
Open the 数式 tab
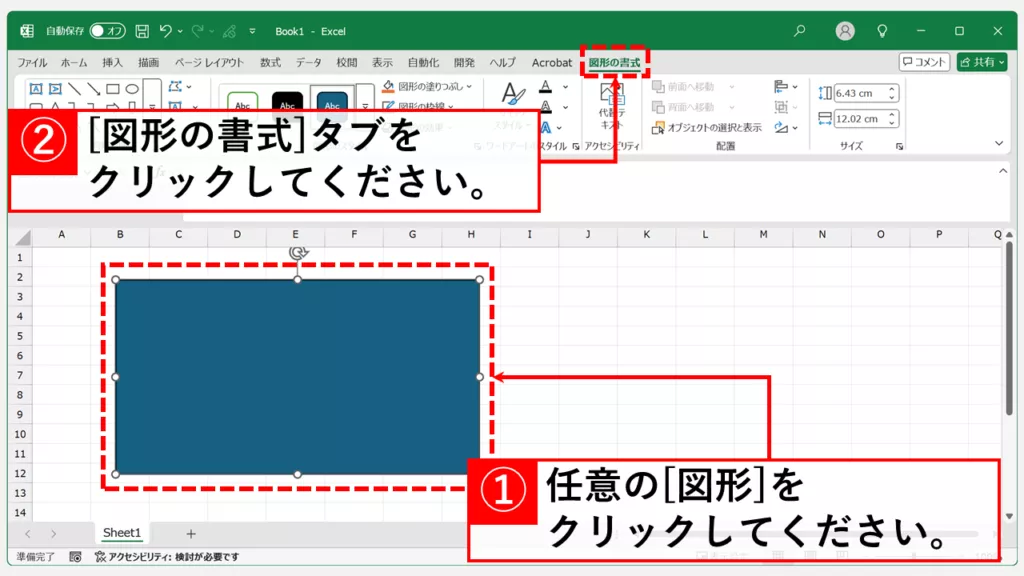pos(270,63)
